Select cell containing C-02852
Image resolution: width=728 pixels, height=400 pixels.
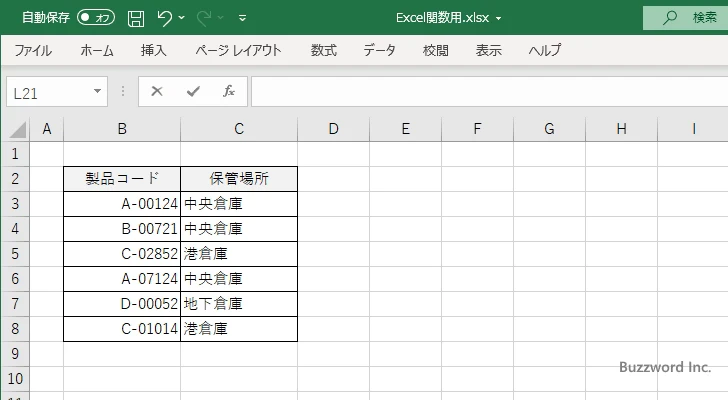(x=122, y=254)
